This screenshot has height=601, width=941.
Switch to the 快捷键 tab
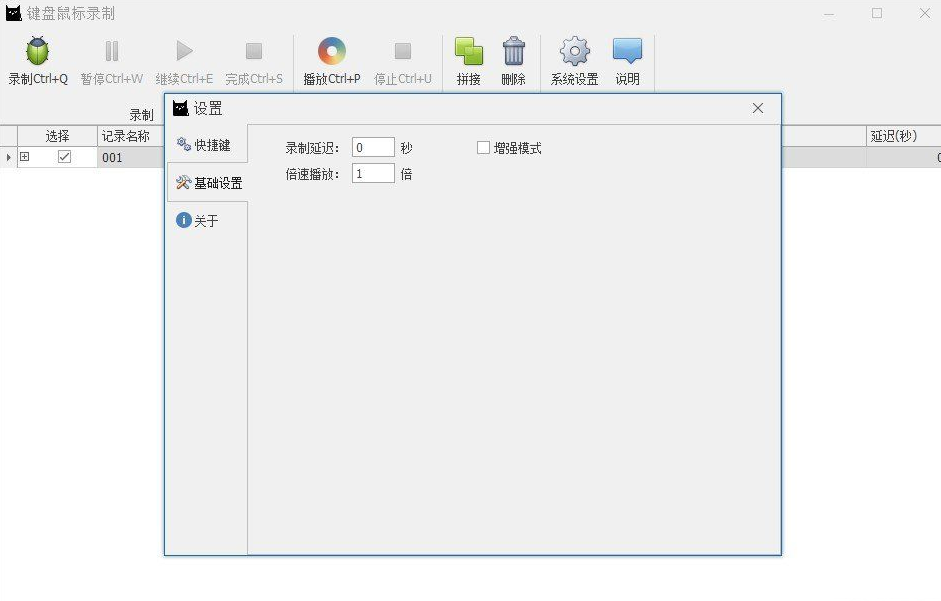(206, 145)
